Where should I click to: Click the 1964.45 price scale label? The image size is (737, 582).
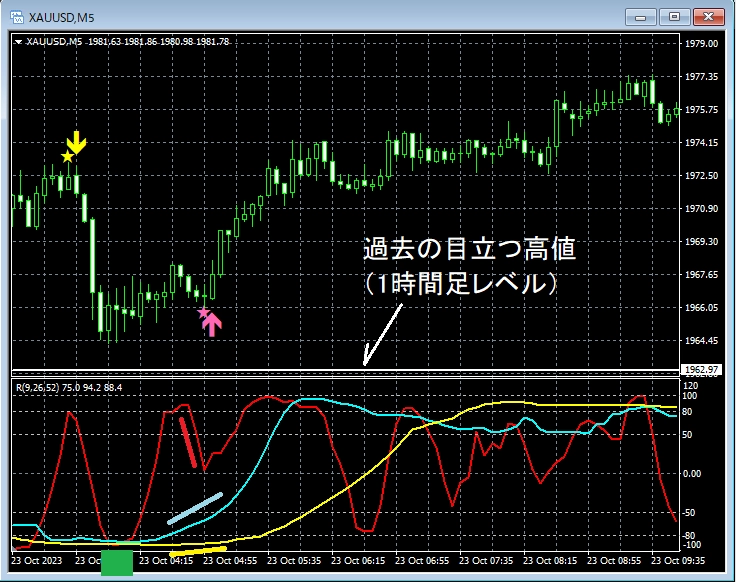coord(701,340)
